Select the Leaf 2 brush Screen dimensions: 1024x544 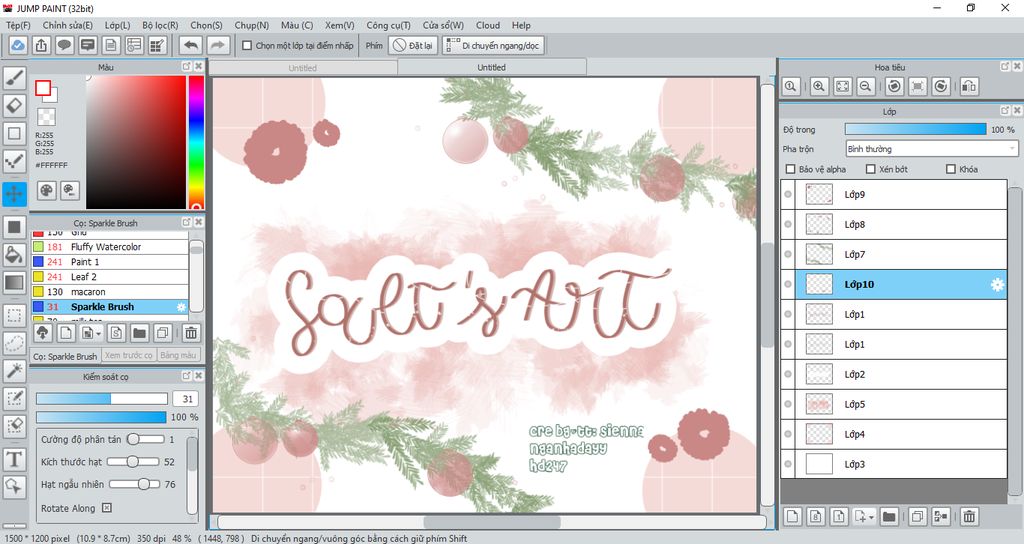pos(110,277)
